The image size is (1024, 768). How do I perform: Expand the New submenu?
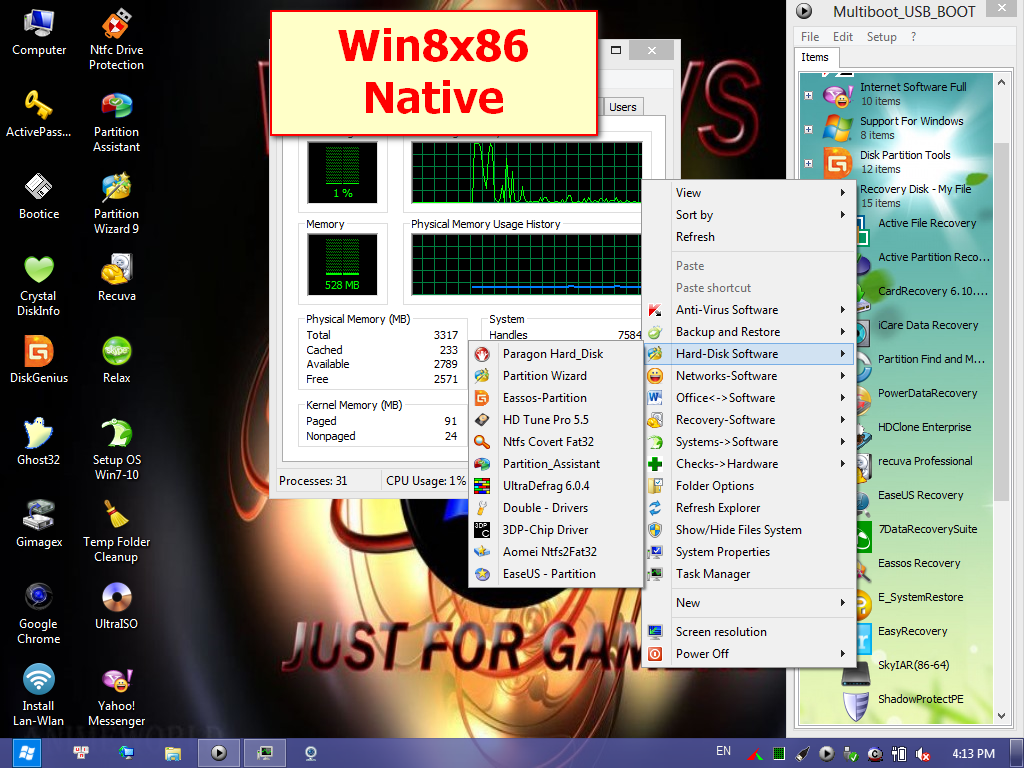[748, 603]
